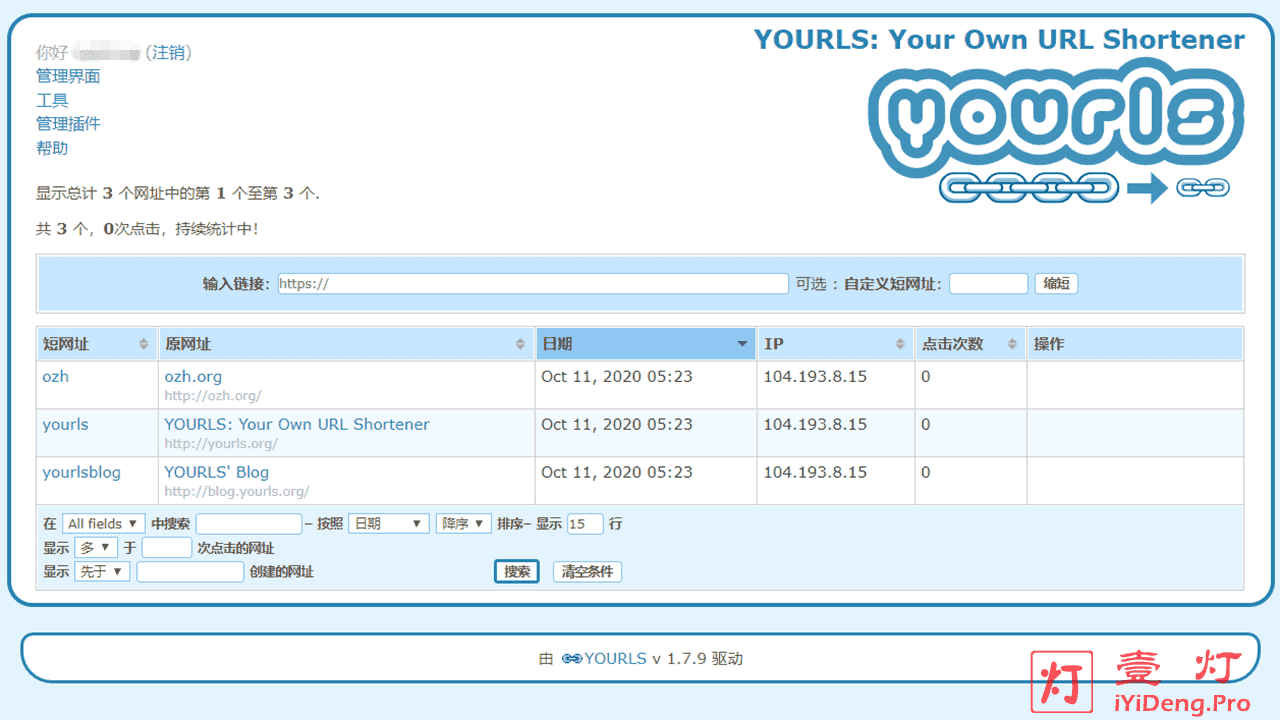
Task: Click the 日期 column descending sort arrow
Action: coord(742,344)
